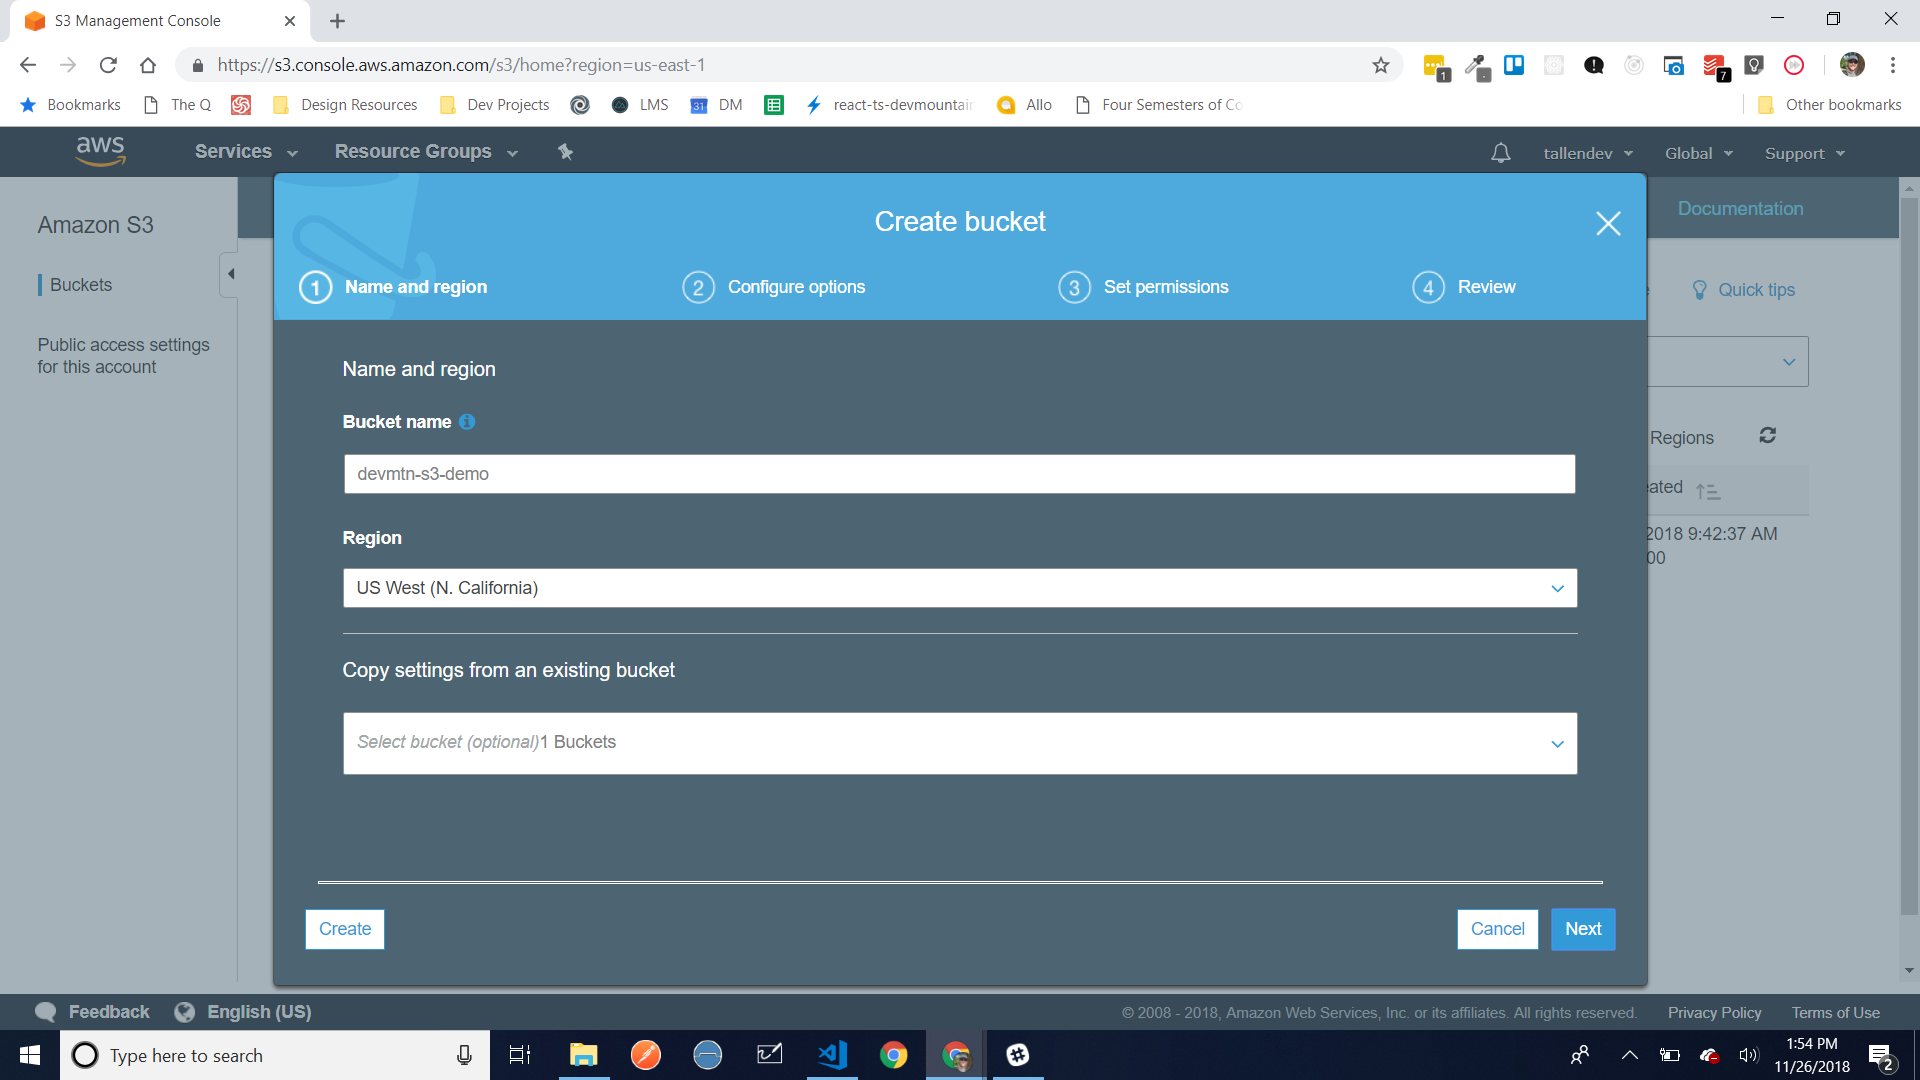Open Buckets in the sidebar
Screen dimensions: 1920x1080
pos(81,285)
